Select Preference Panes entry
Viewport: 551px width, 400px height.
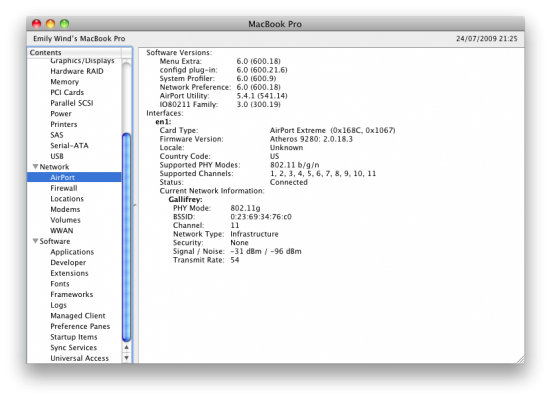pyautogui.click(x=80, y=326)
